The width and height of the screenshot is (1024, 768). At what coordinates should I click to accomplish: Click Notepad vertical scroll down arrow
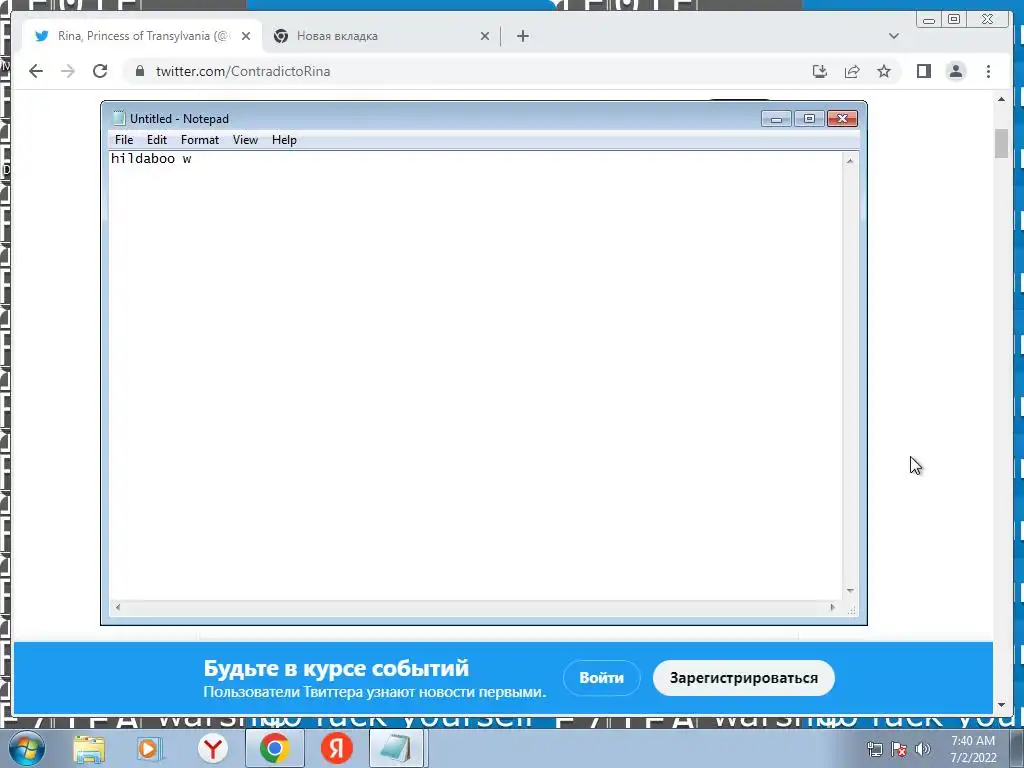pos(850,590)
